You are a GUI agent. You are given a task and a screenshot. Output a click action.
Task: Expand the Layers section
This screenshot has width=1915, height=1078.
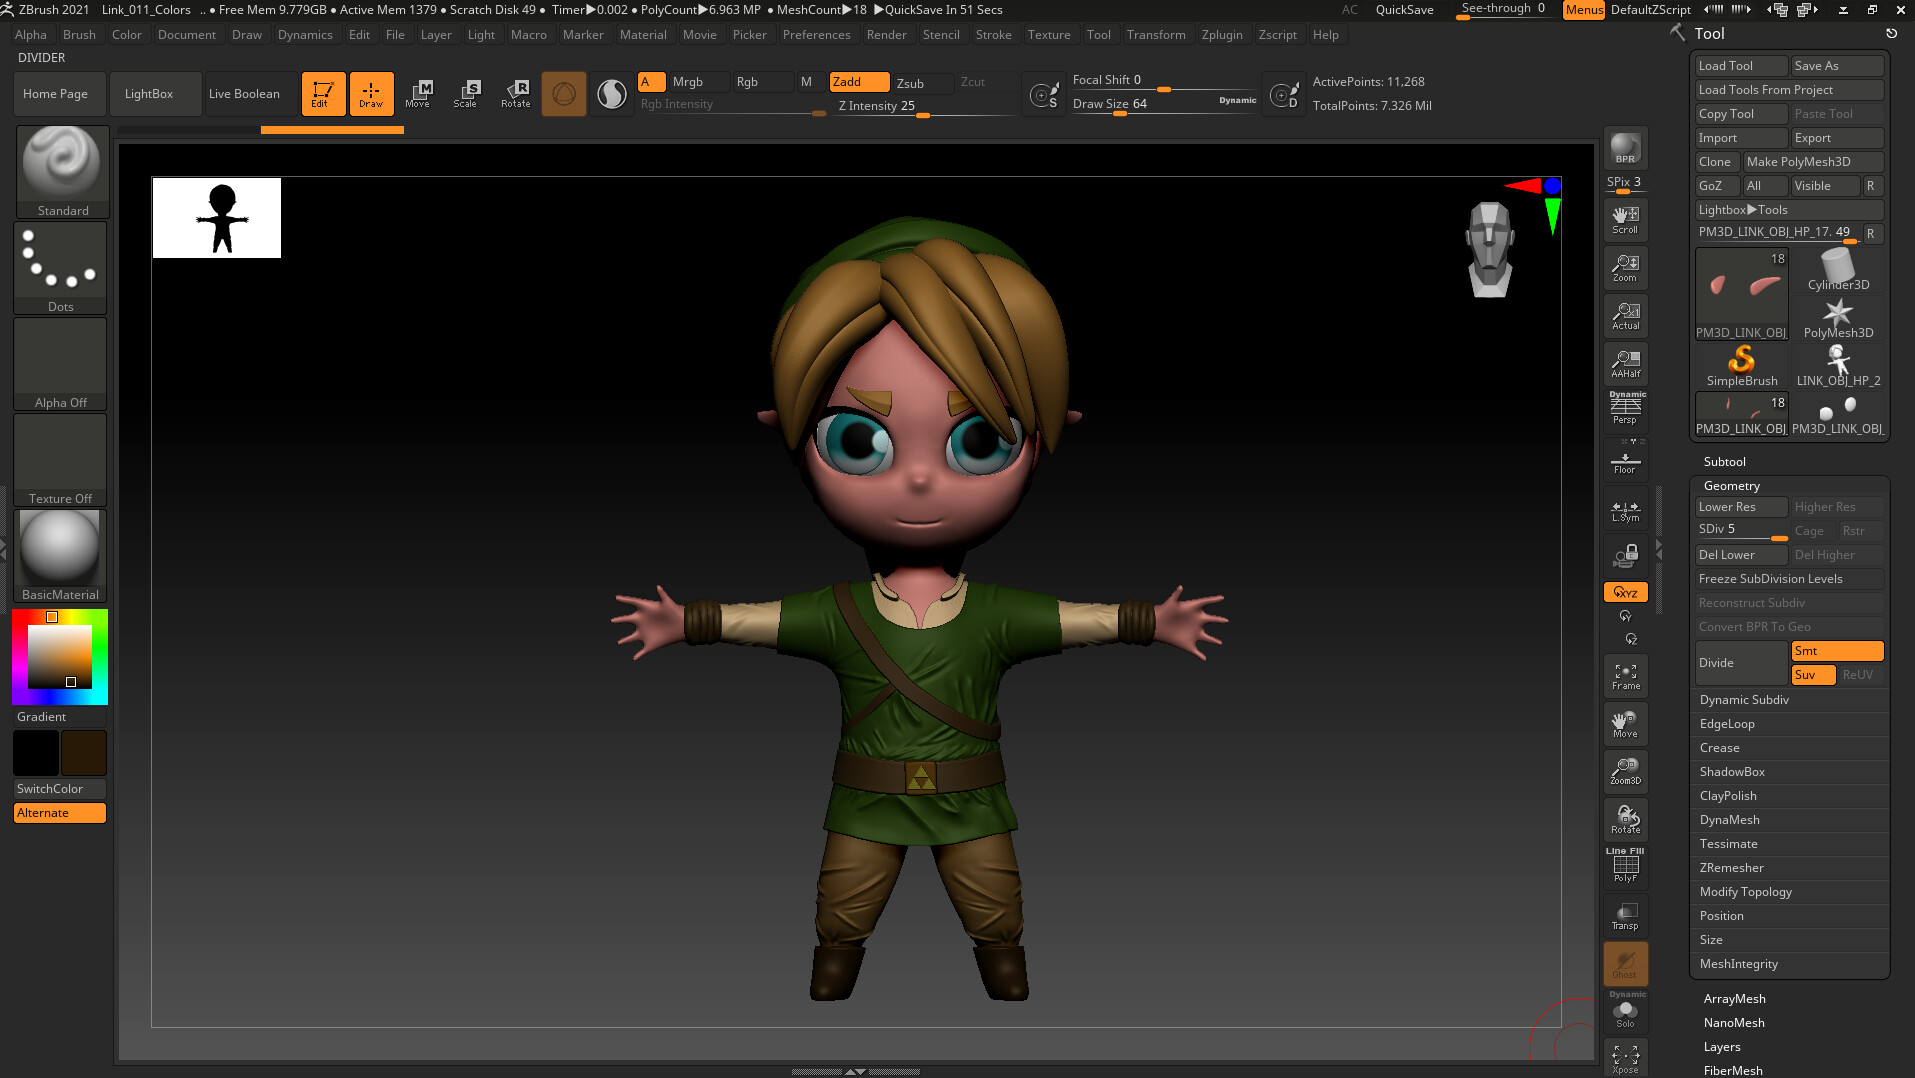[1722, 1046]
